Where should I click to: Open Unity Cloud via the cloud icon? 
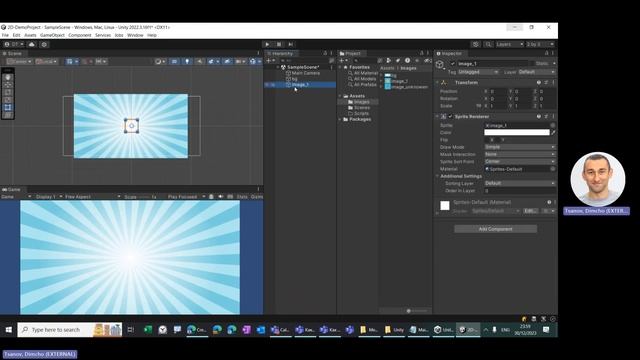(32, 44)
